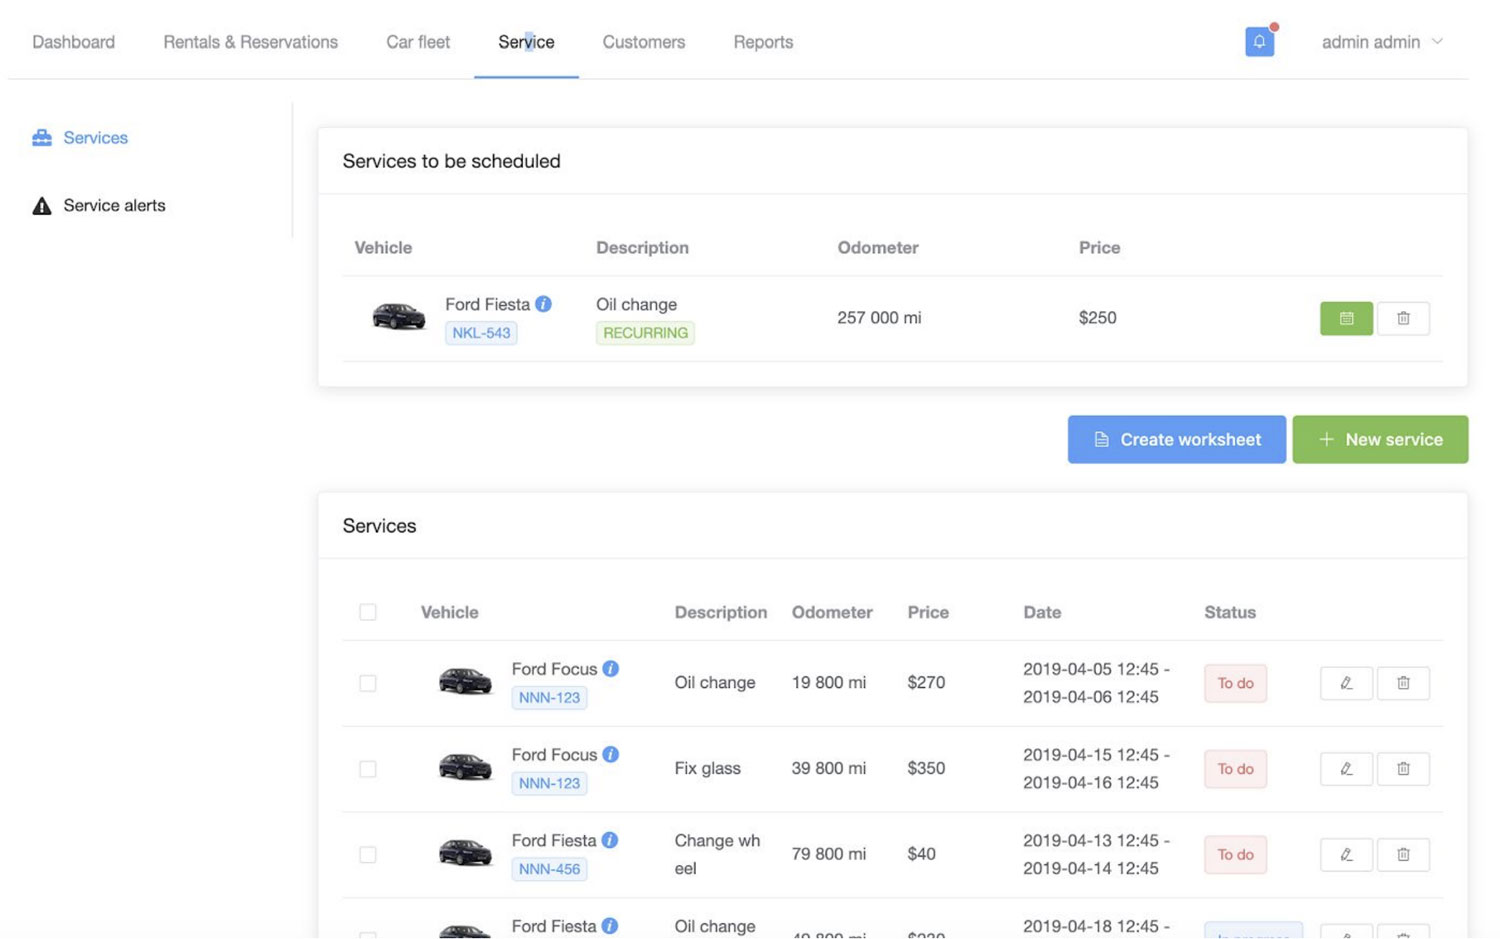This screenshot has height=939, width=1500.
Task: Click To do status in $40 row
Action: (1235, 855)
